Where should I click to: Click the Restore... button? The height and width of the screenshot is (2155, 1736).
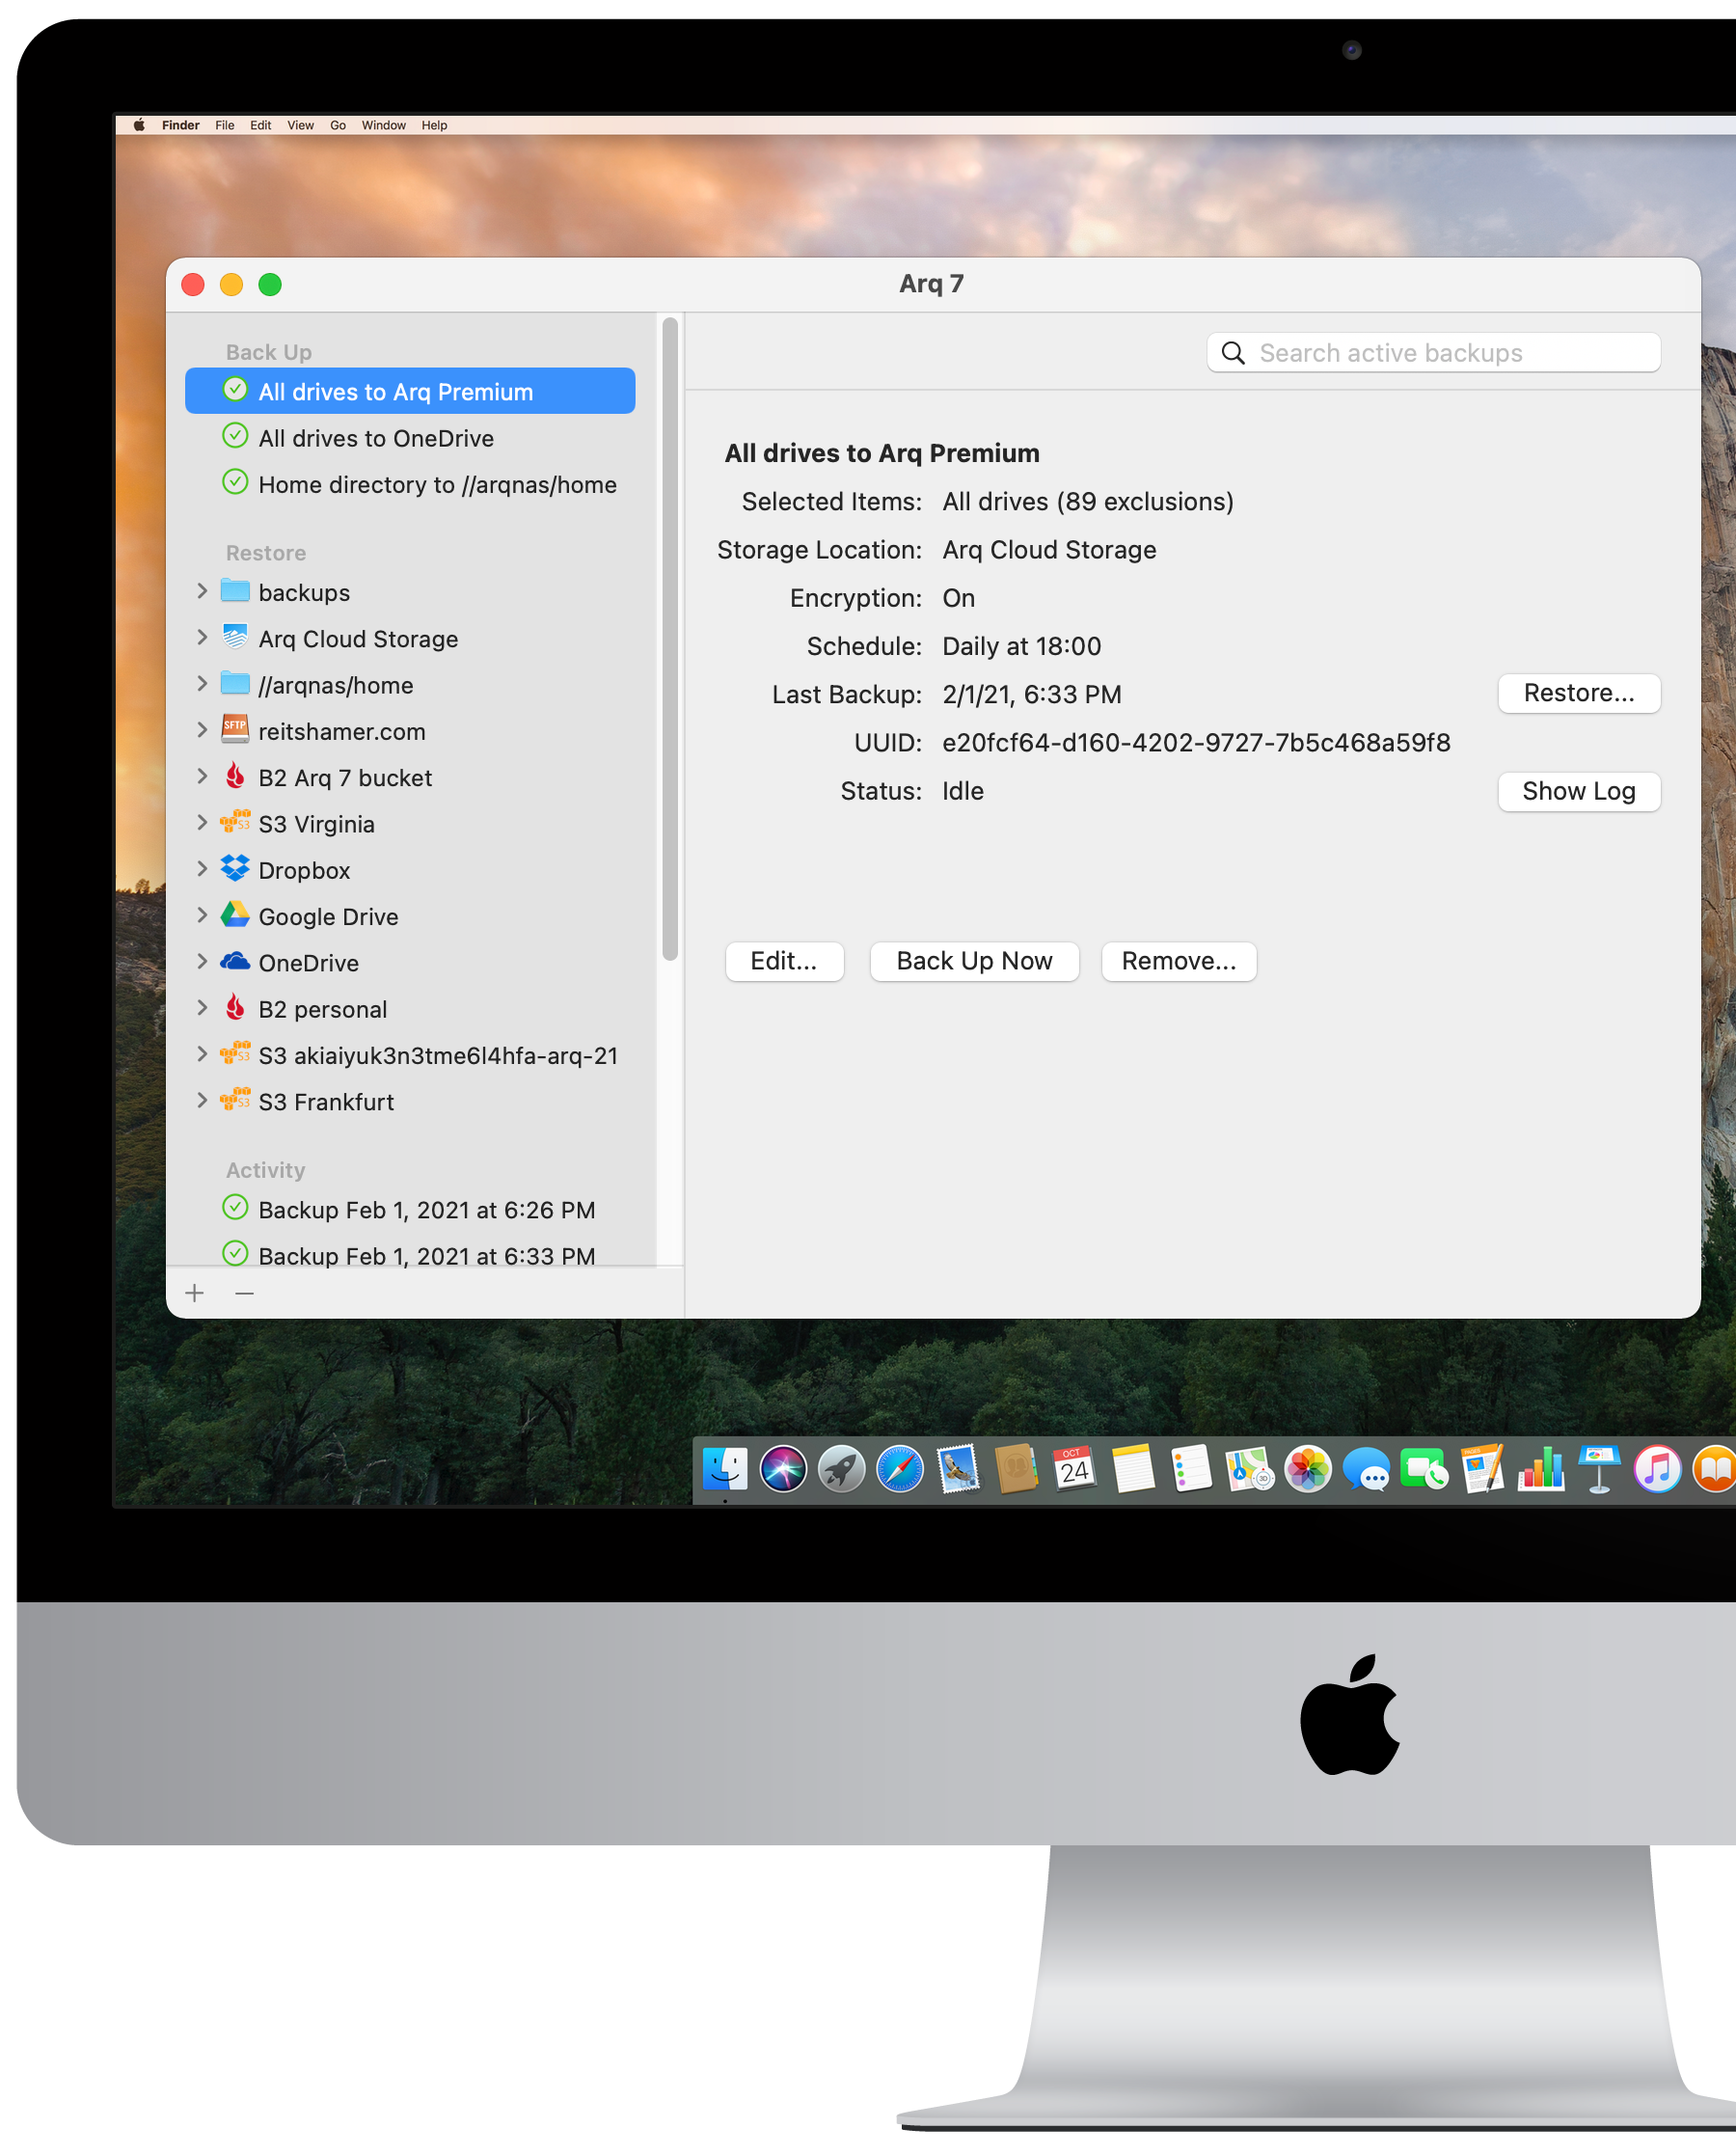click(1579, 693)
